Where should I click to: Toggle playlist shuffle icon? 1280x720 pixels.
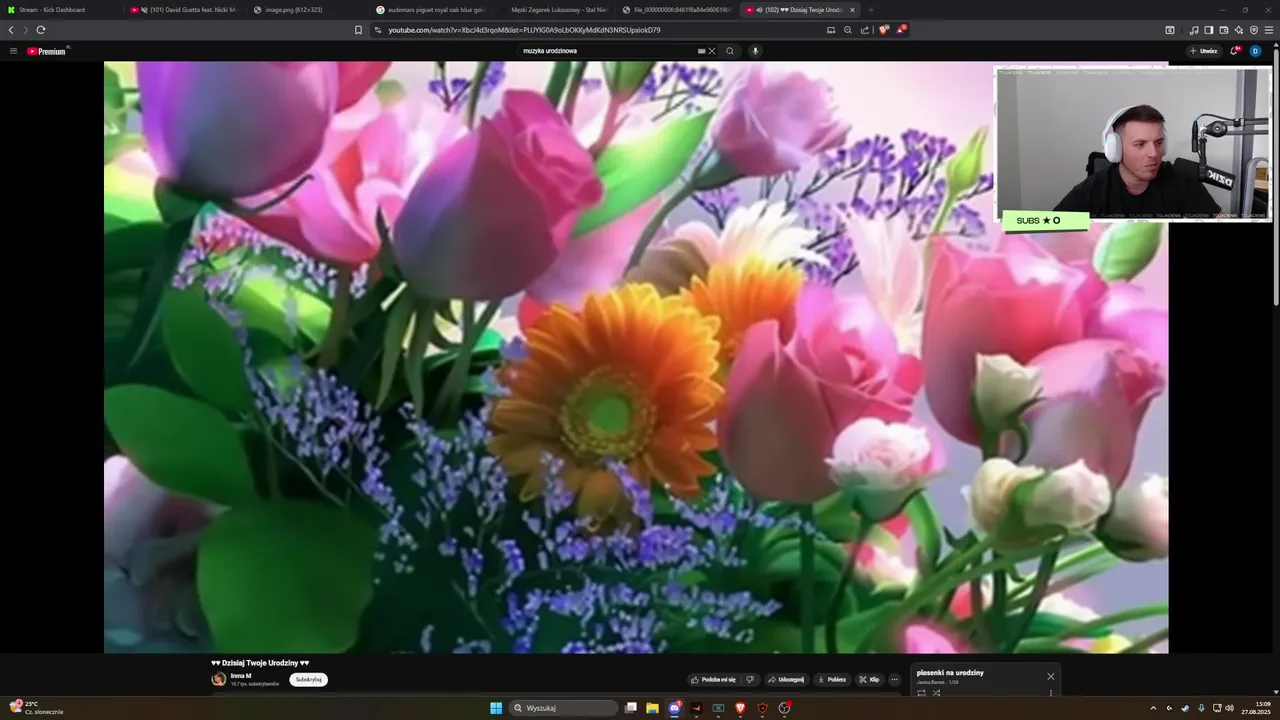pyautogui.click(x=937, y=693)
